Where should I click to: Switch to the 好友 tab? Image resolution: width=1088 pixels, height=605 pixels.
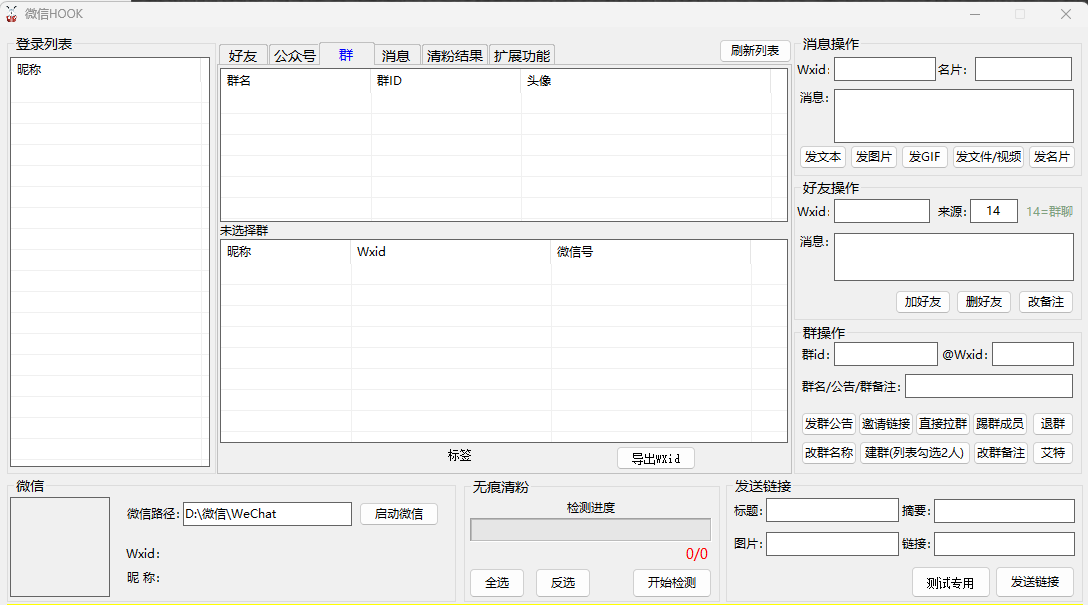point(243,56)
